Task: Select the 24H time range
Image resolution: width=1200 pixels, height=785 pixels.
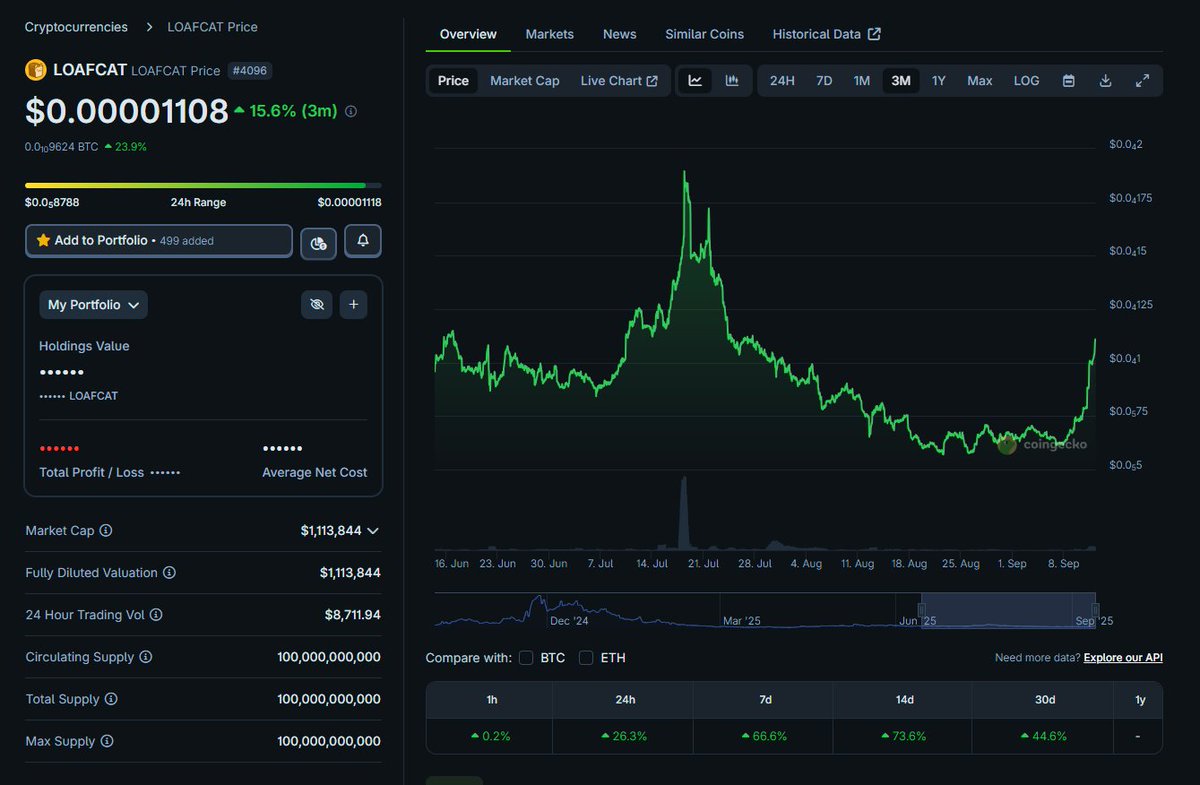Action: [x=782, y=81]
